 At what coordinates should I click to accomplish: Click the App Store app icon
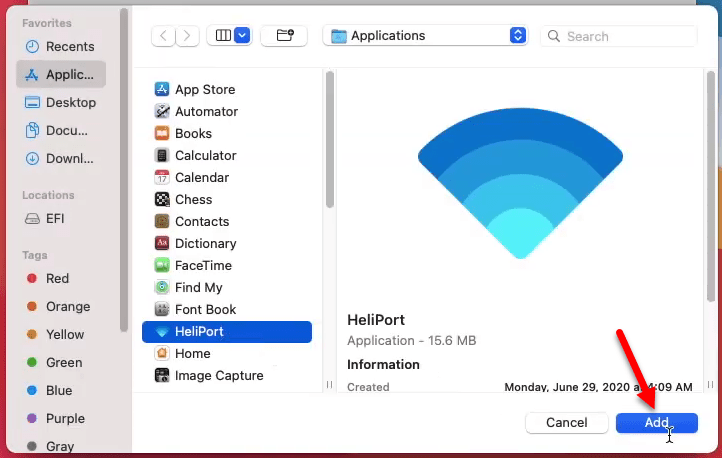pyautogui.click(x=162, y=89)
